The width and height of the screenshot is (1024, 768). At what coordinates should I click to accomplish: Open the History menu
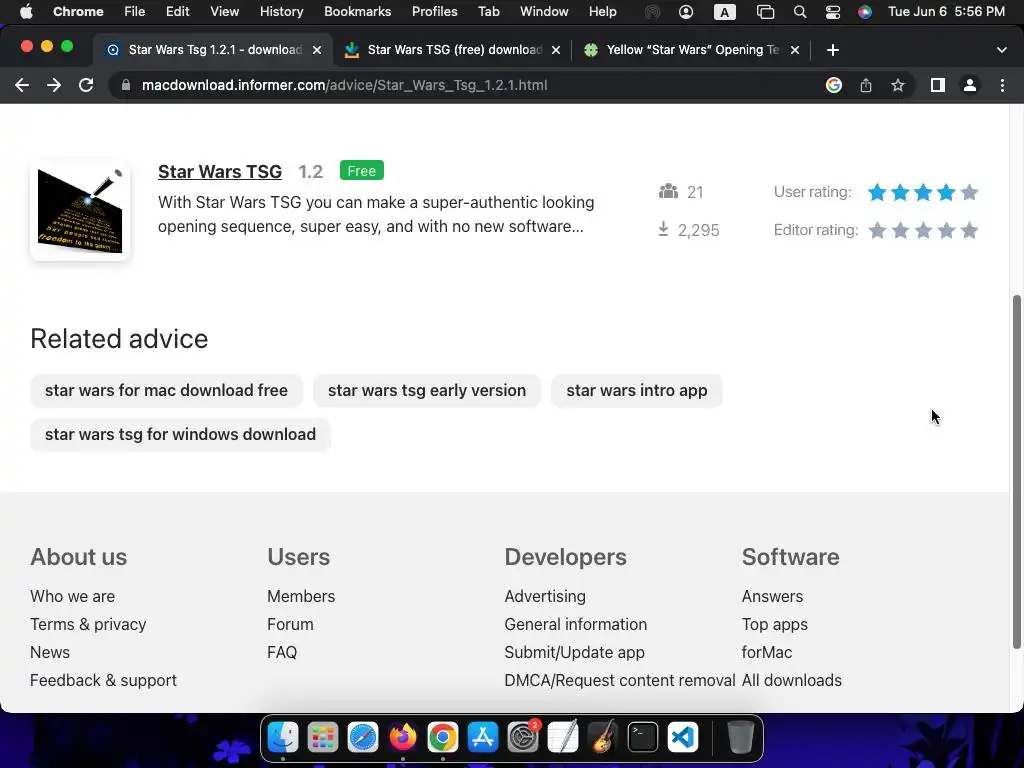(x=281, y=12)
